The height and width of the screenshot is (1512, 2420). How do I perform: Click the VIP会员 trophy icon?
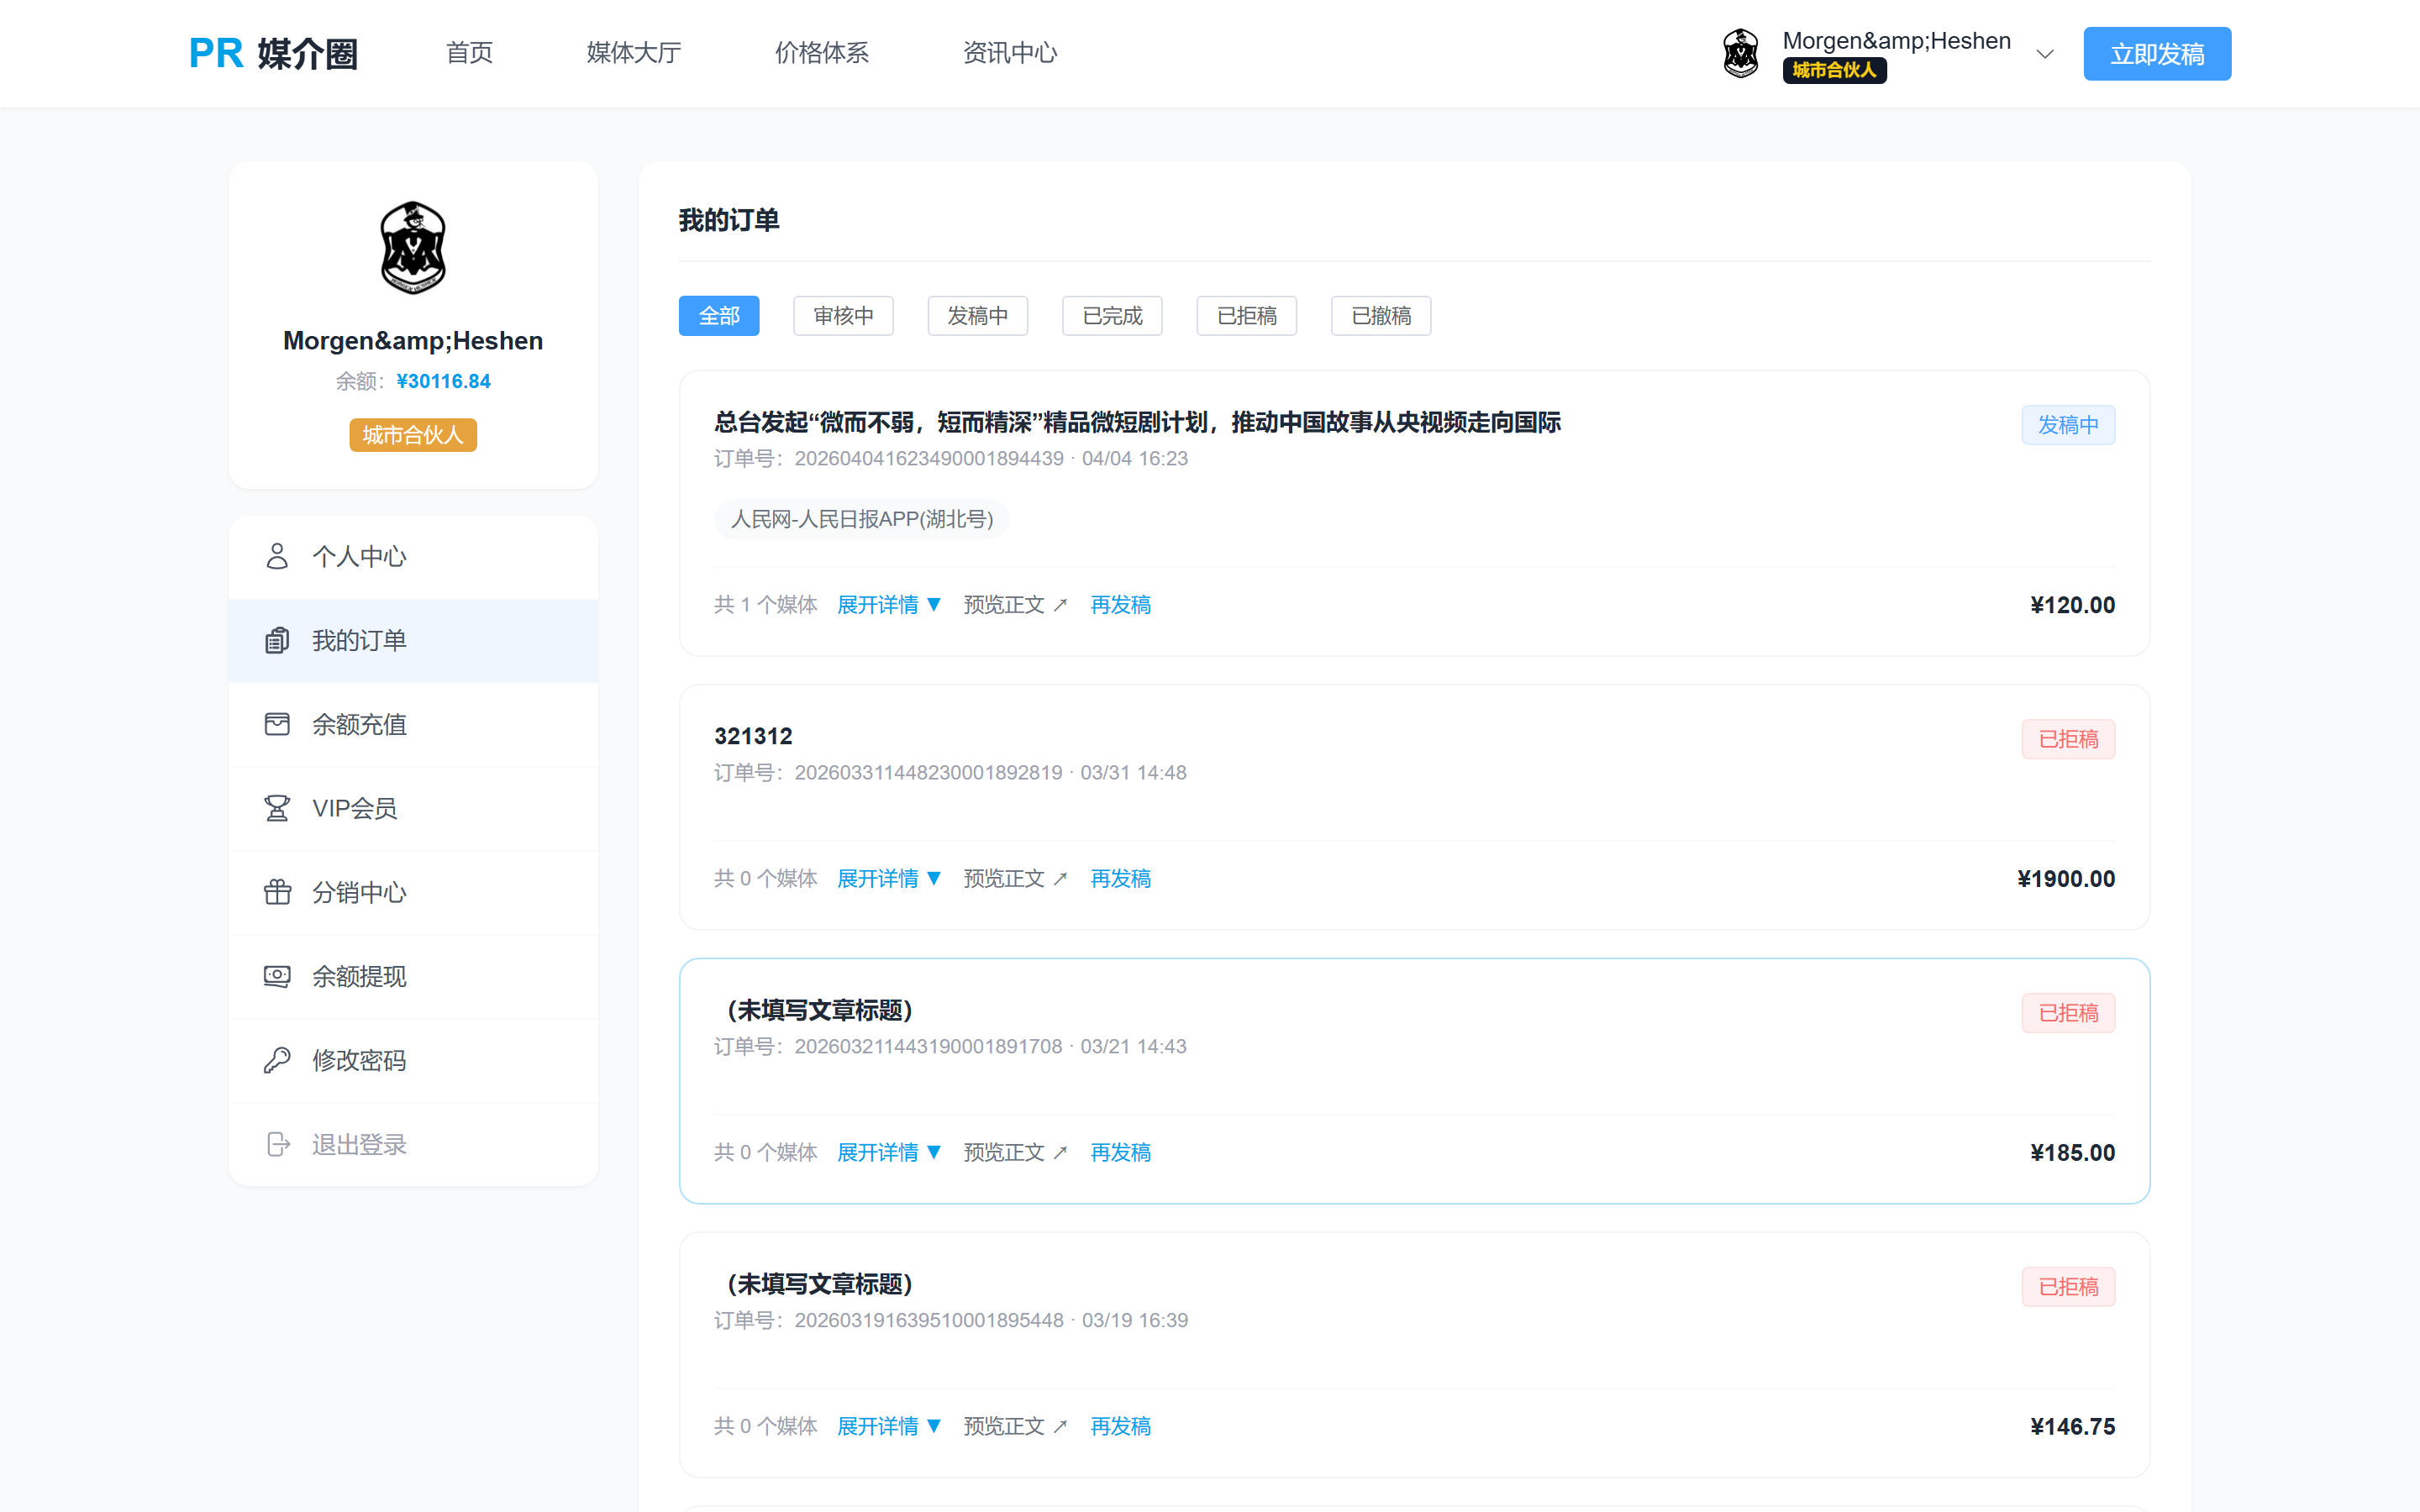point(277,808)
